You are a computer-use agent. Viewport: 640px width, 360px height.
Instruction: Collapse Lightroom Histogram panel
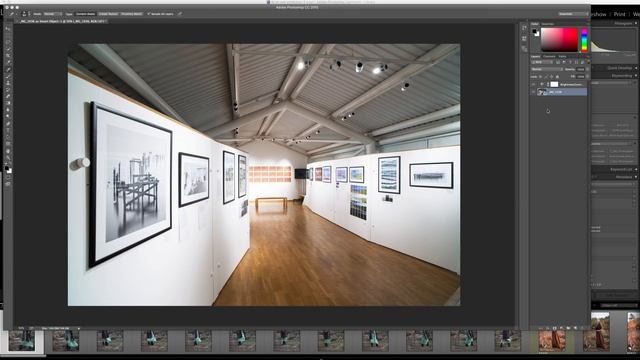[x=636, y=24]
